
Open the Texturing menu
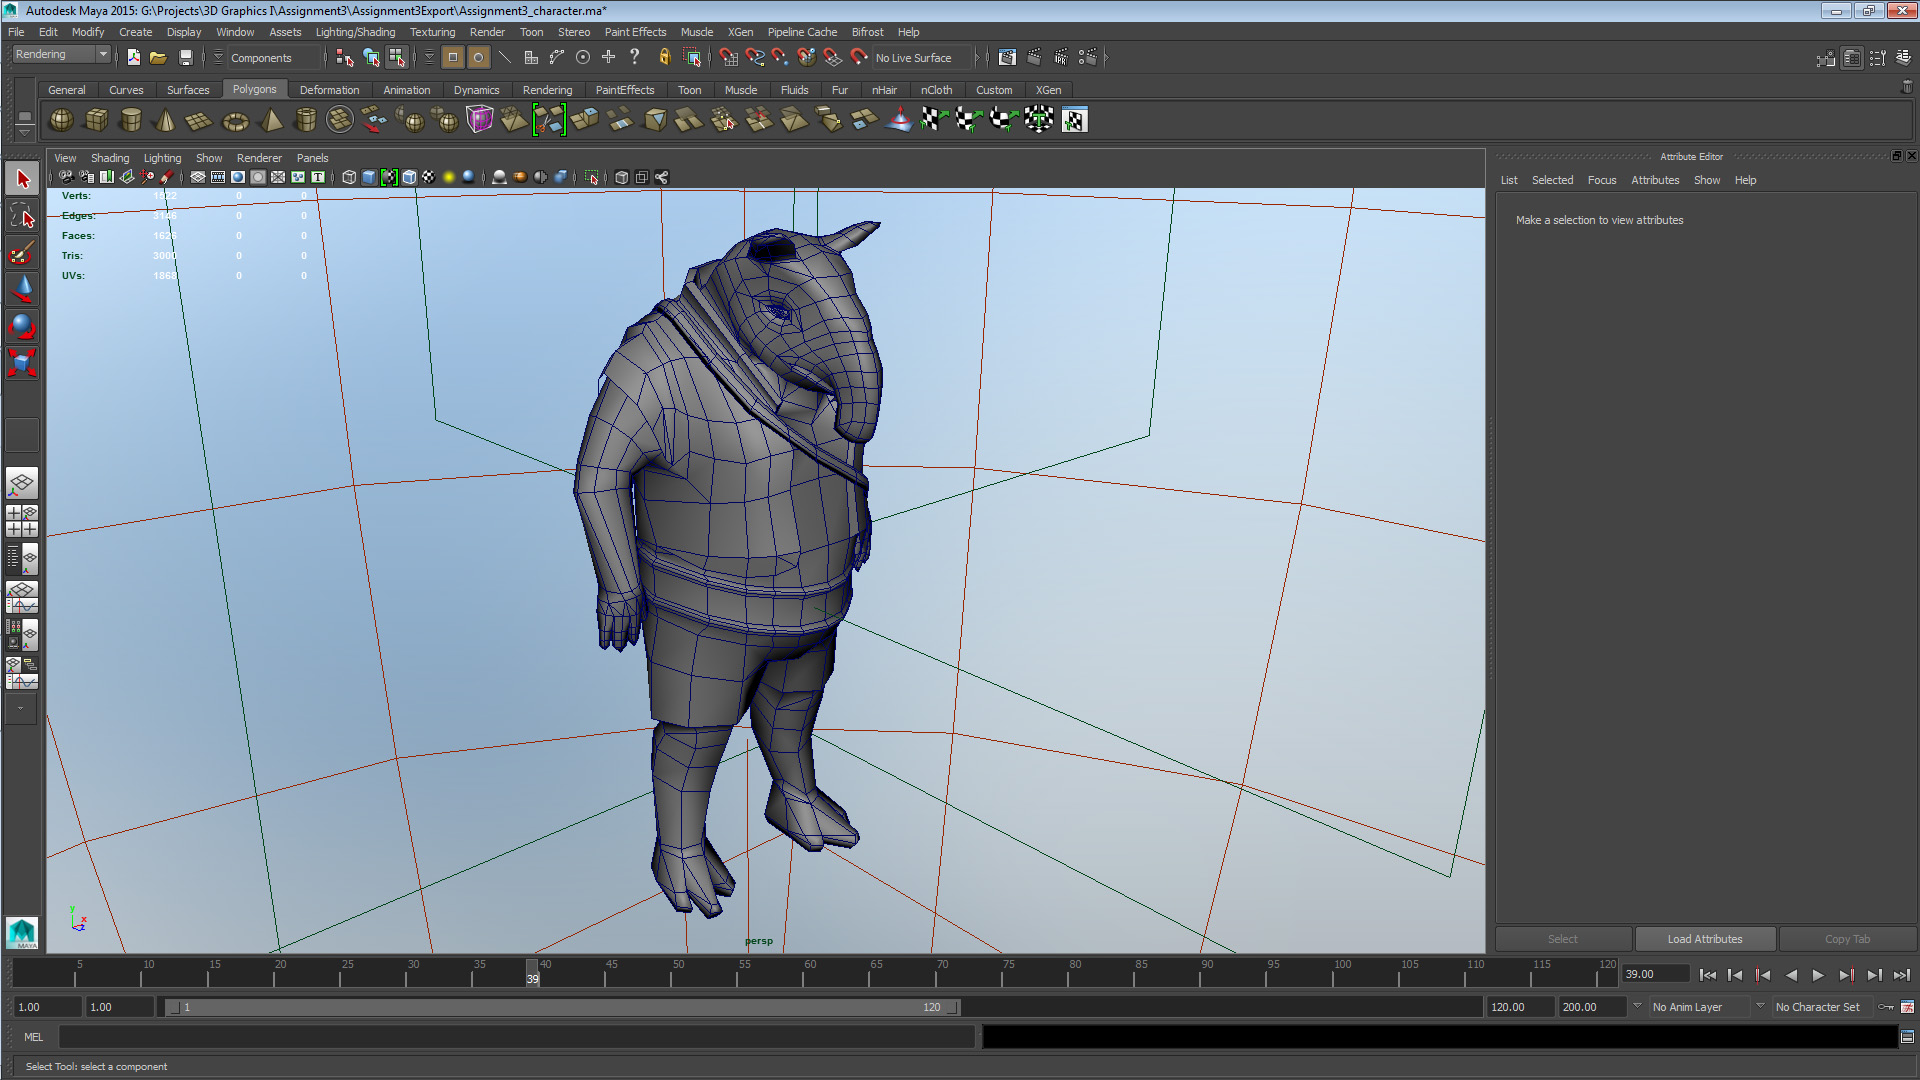(432, 31)
